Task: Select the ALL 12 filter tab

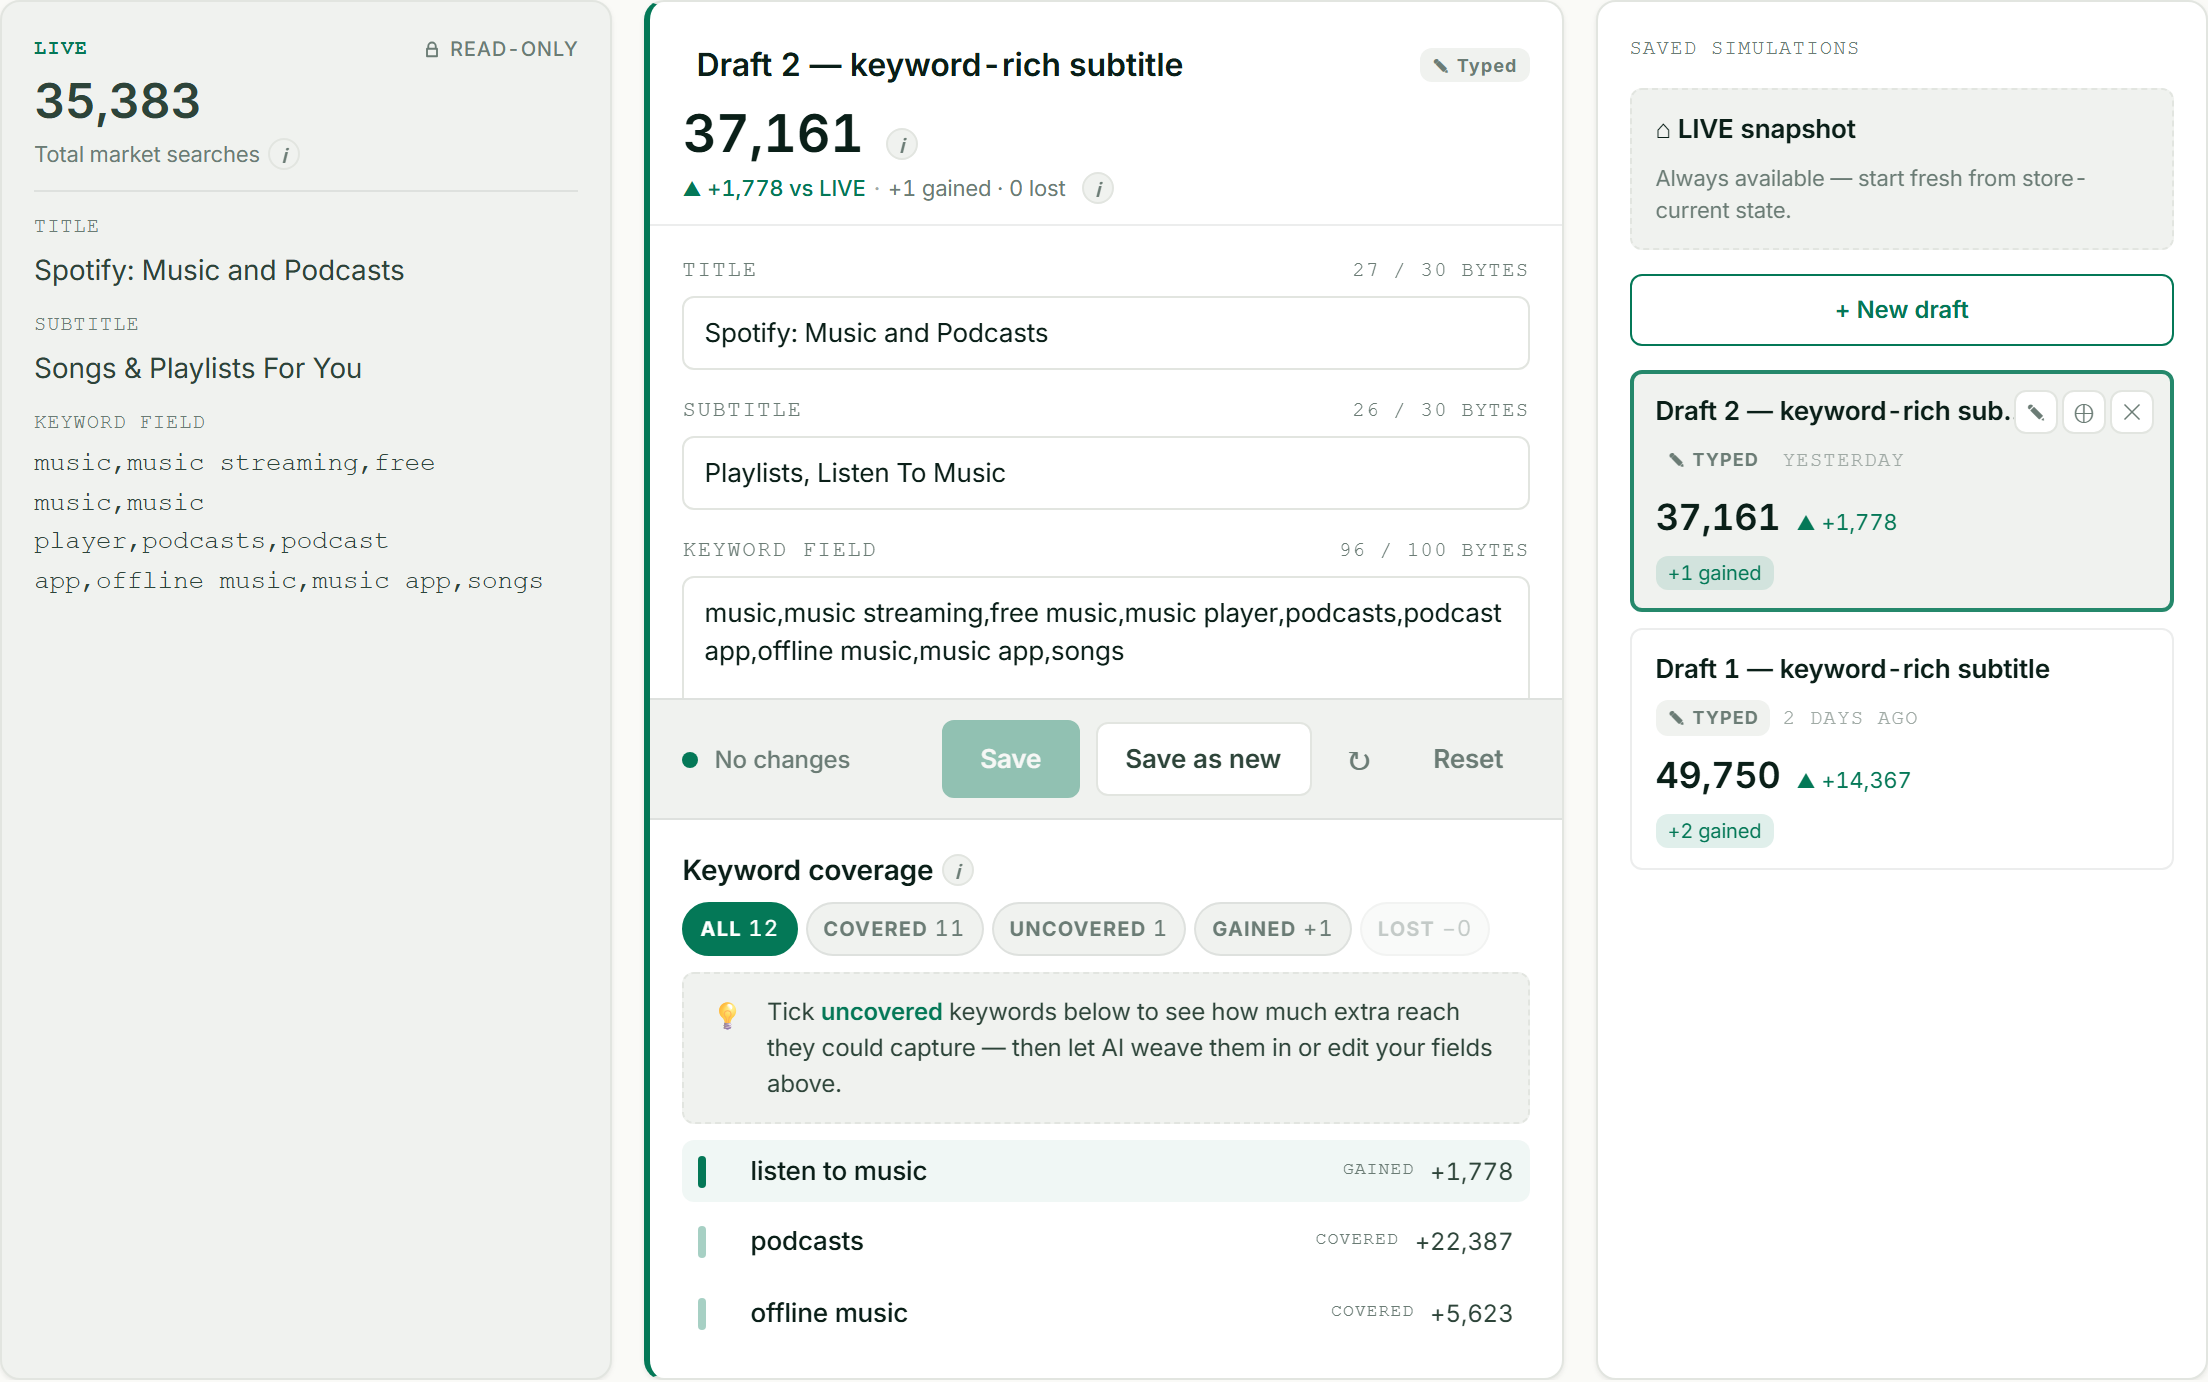Action: (x=739, y=929)
